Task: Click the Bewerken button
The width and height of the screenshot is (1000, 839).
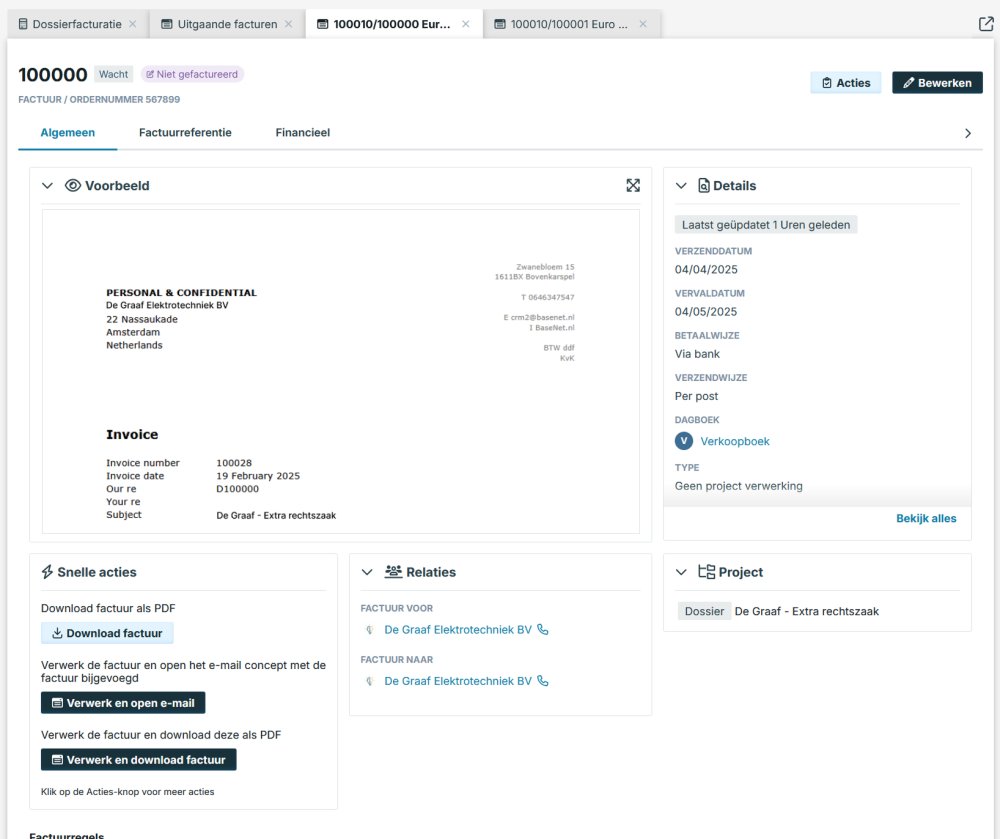Action: tap(937, 83)
